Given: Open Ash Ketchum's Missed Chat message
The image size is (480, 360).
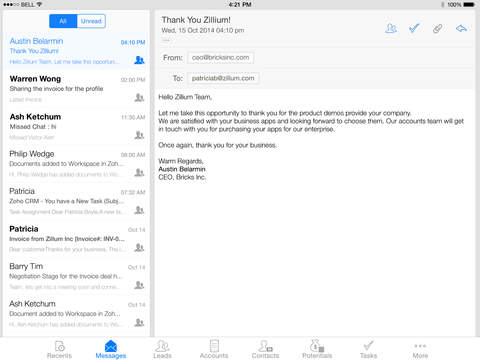Looking at the screenshot, I should tap(76, 126).
